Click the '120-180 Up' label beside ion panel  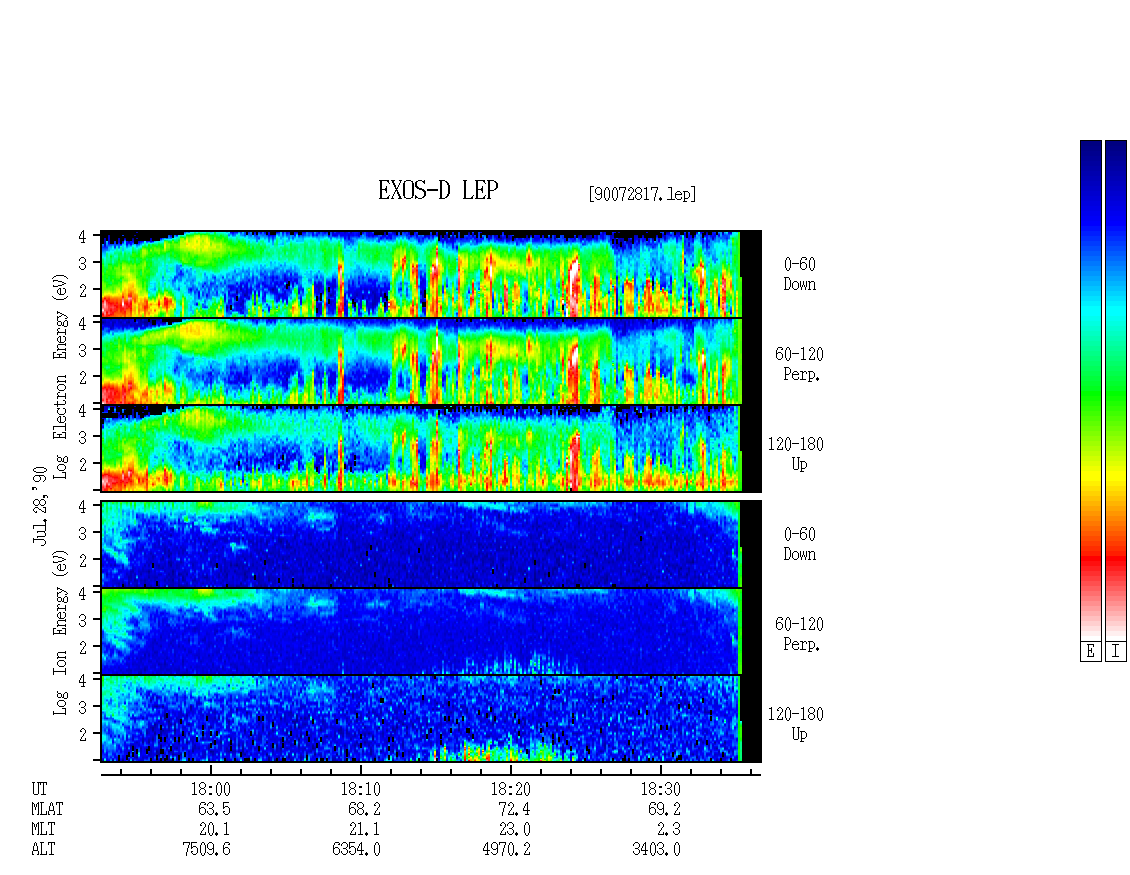pos(796,724)
